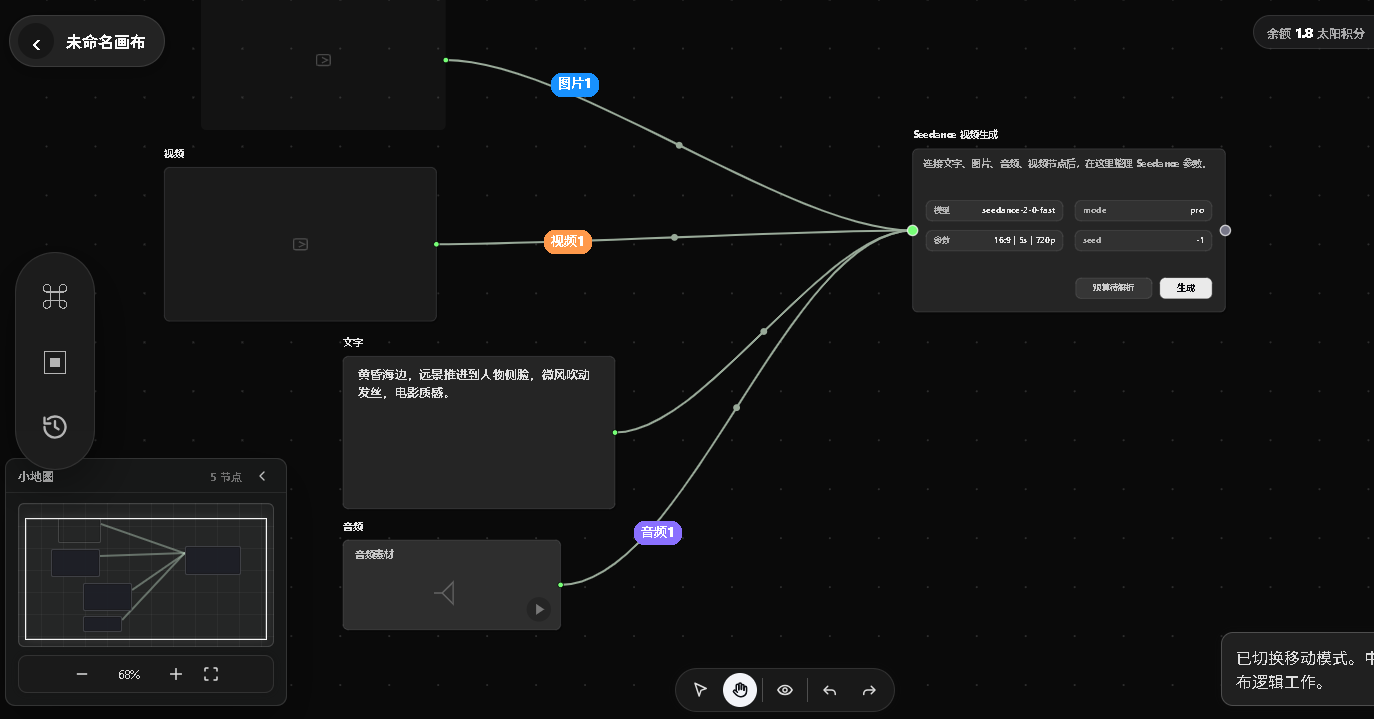Go back using the arrow beside 未命名画布
The width and height of the screenshot is (1374, 719).
[x=36, y=43]
